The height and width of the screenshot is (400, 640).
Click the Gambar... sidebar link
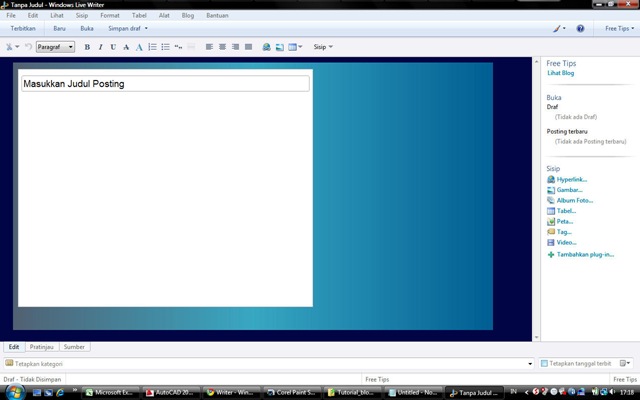click(569, 190)
